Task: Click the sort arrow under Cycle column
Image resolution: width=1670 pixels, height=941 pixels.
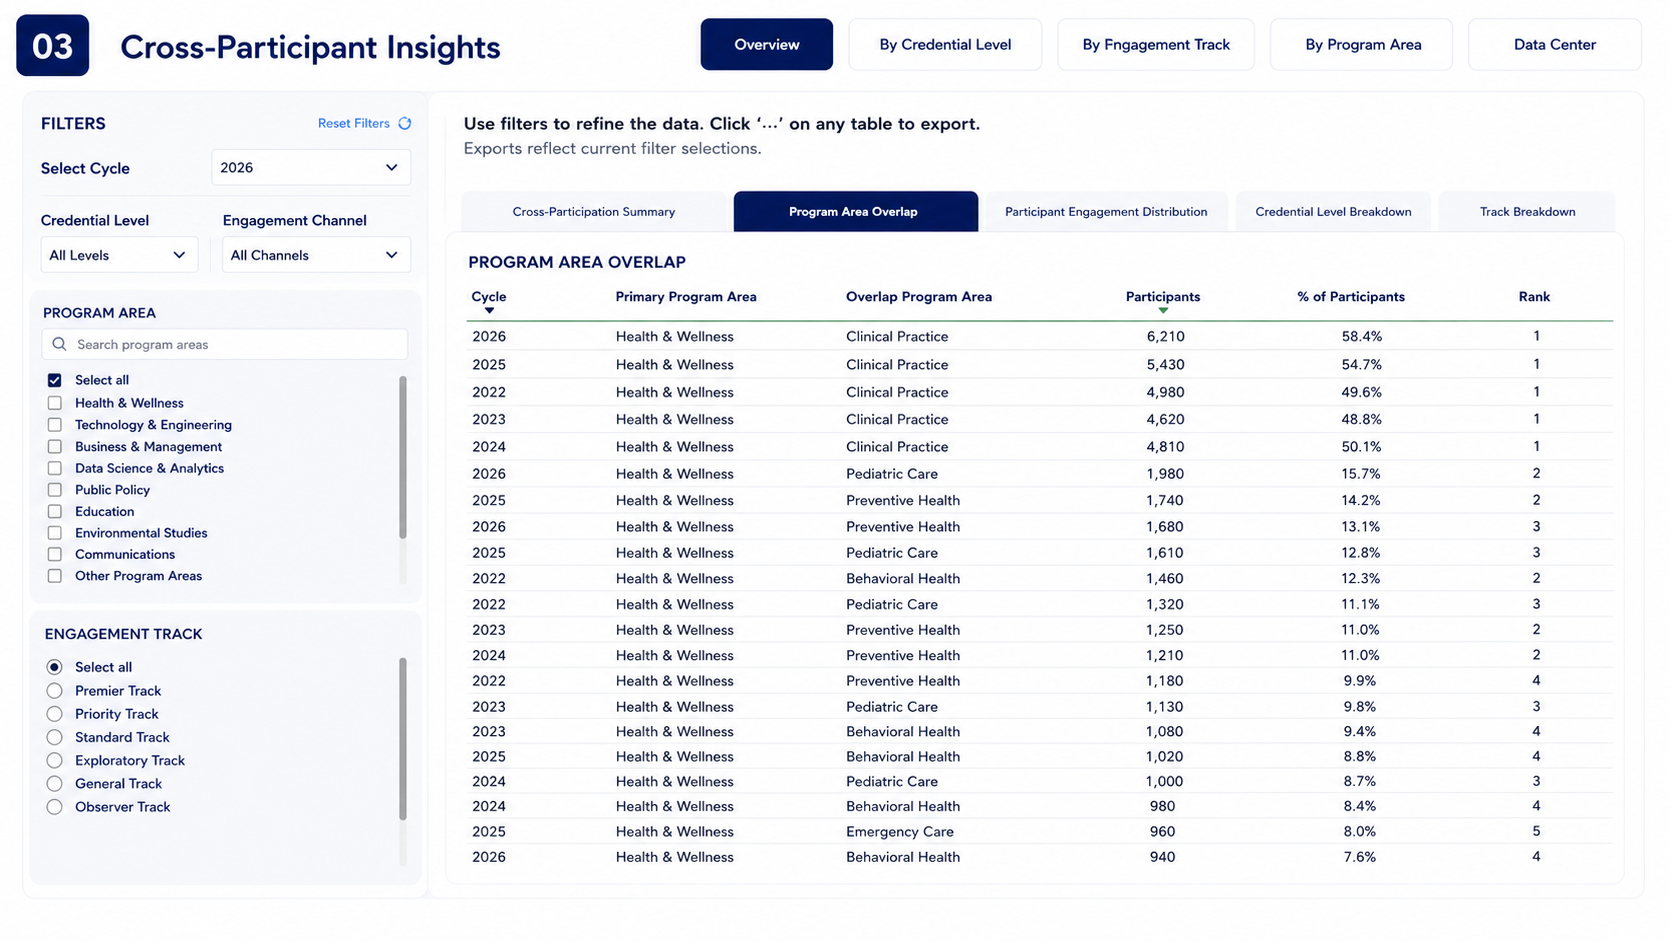Action: point(489,311)
